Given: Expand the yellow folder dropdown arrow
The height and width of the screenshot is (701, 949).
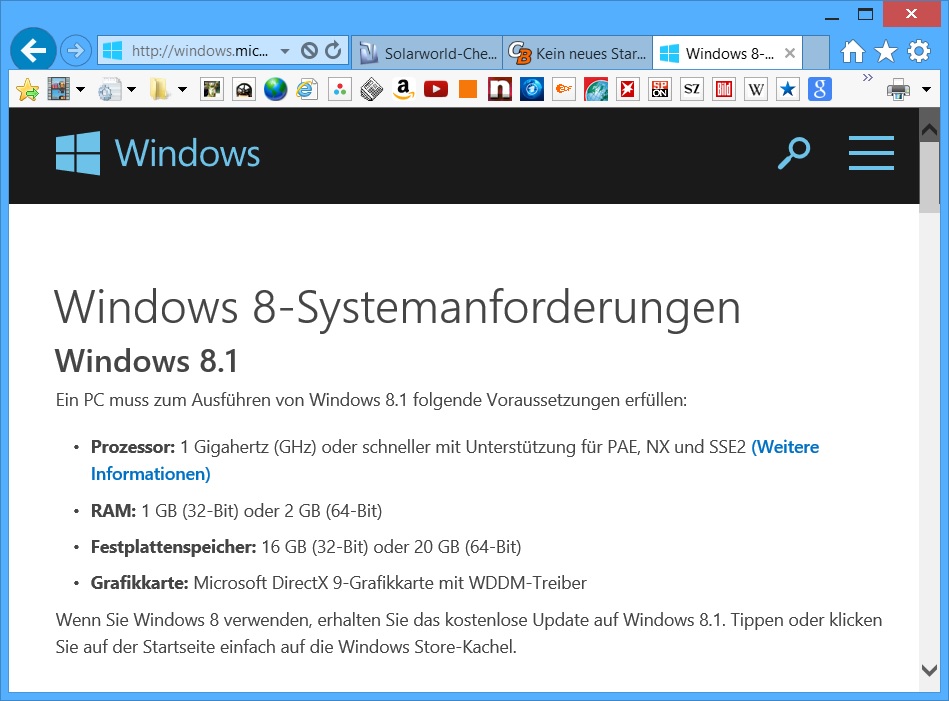Looking at the screenshot, I should (182, 90).
